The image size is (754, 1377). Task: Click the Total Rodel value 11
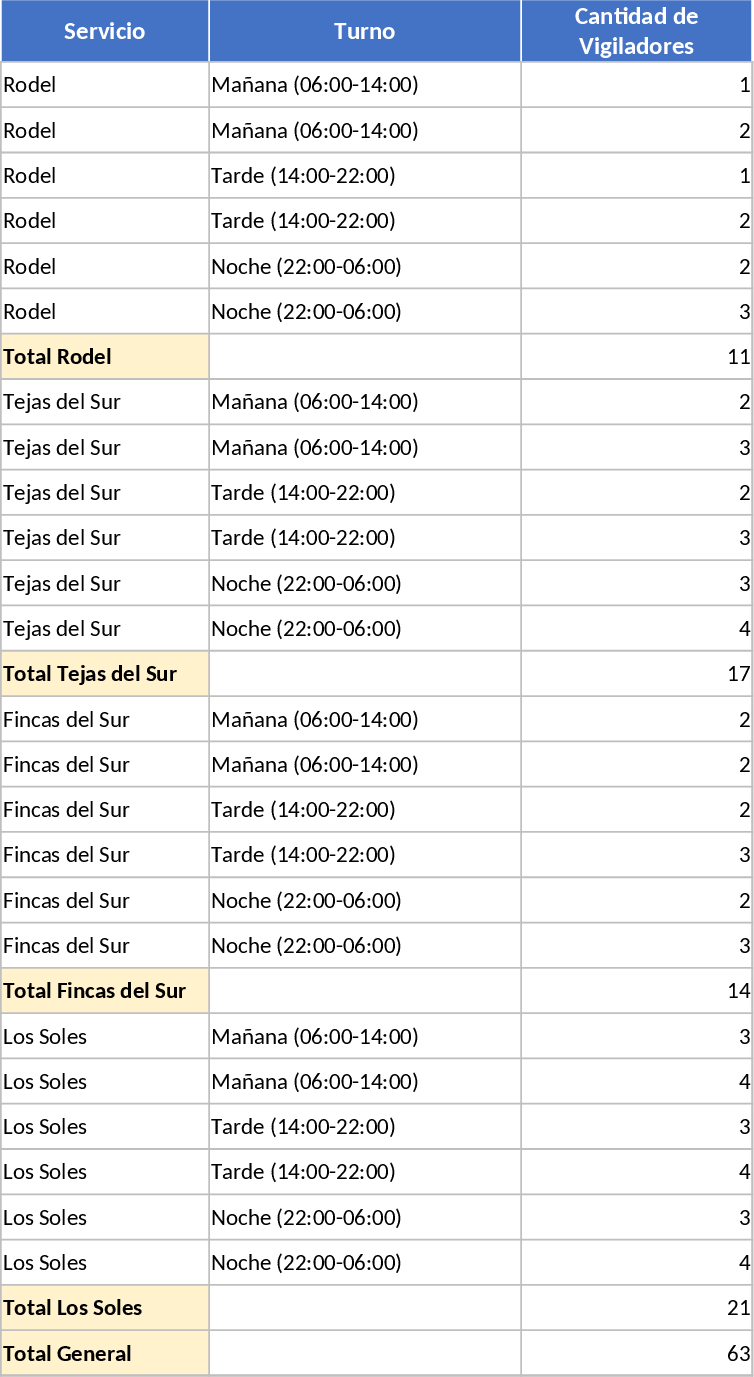pos(636,357)
